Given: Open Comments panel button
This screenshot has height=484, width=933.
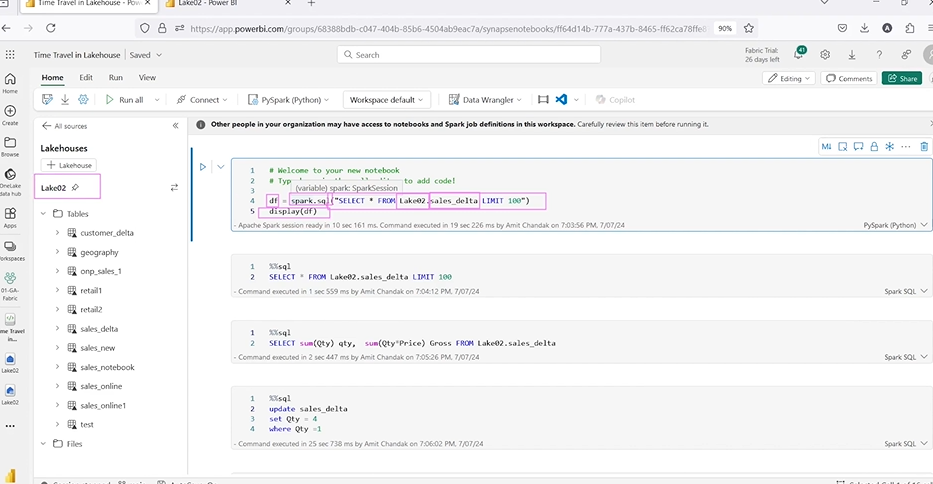Looking at the screenshot, I should pyautogui.click(x=849, y=79).
